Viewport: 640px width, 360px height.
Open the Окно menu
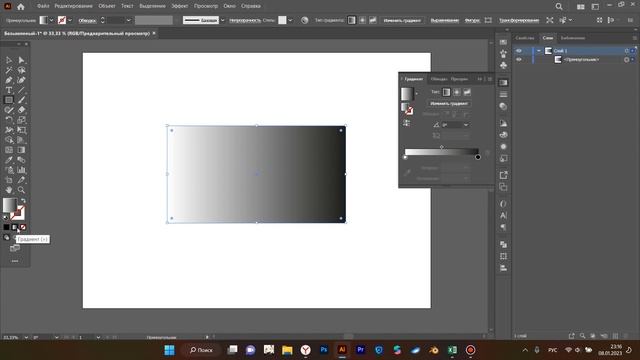tap(229, 6)
